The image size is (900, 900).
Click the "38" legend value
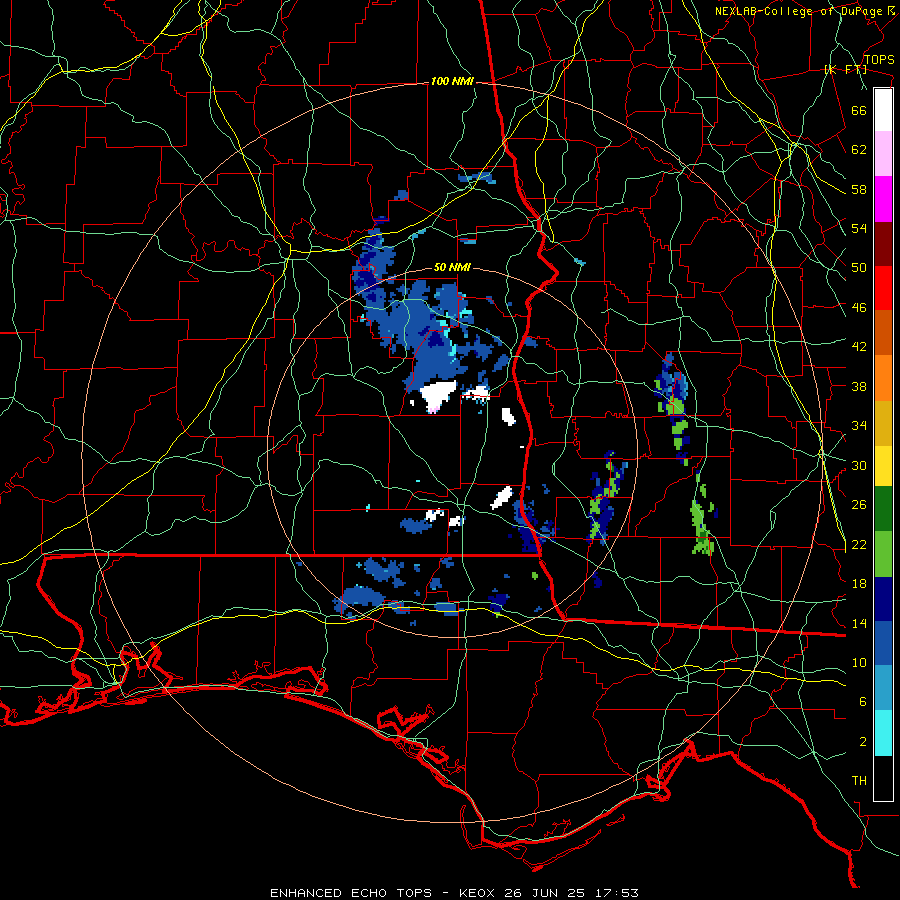click(x=859, y=386)
